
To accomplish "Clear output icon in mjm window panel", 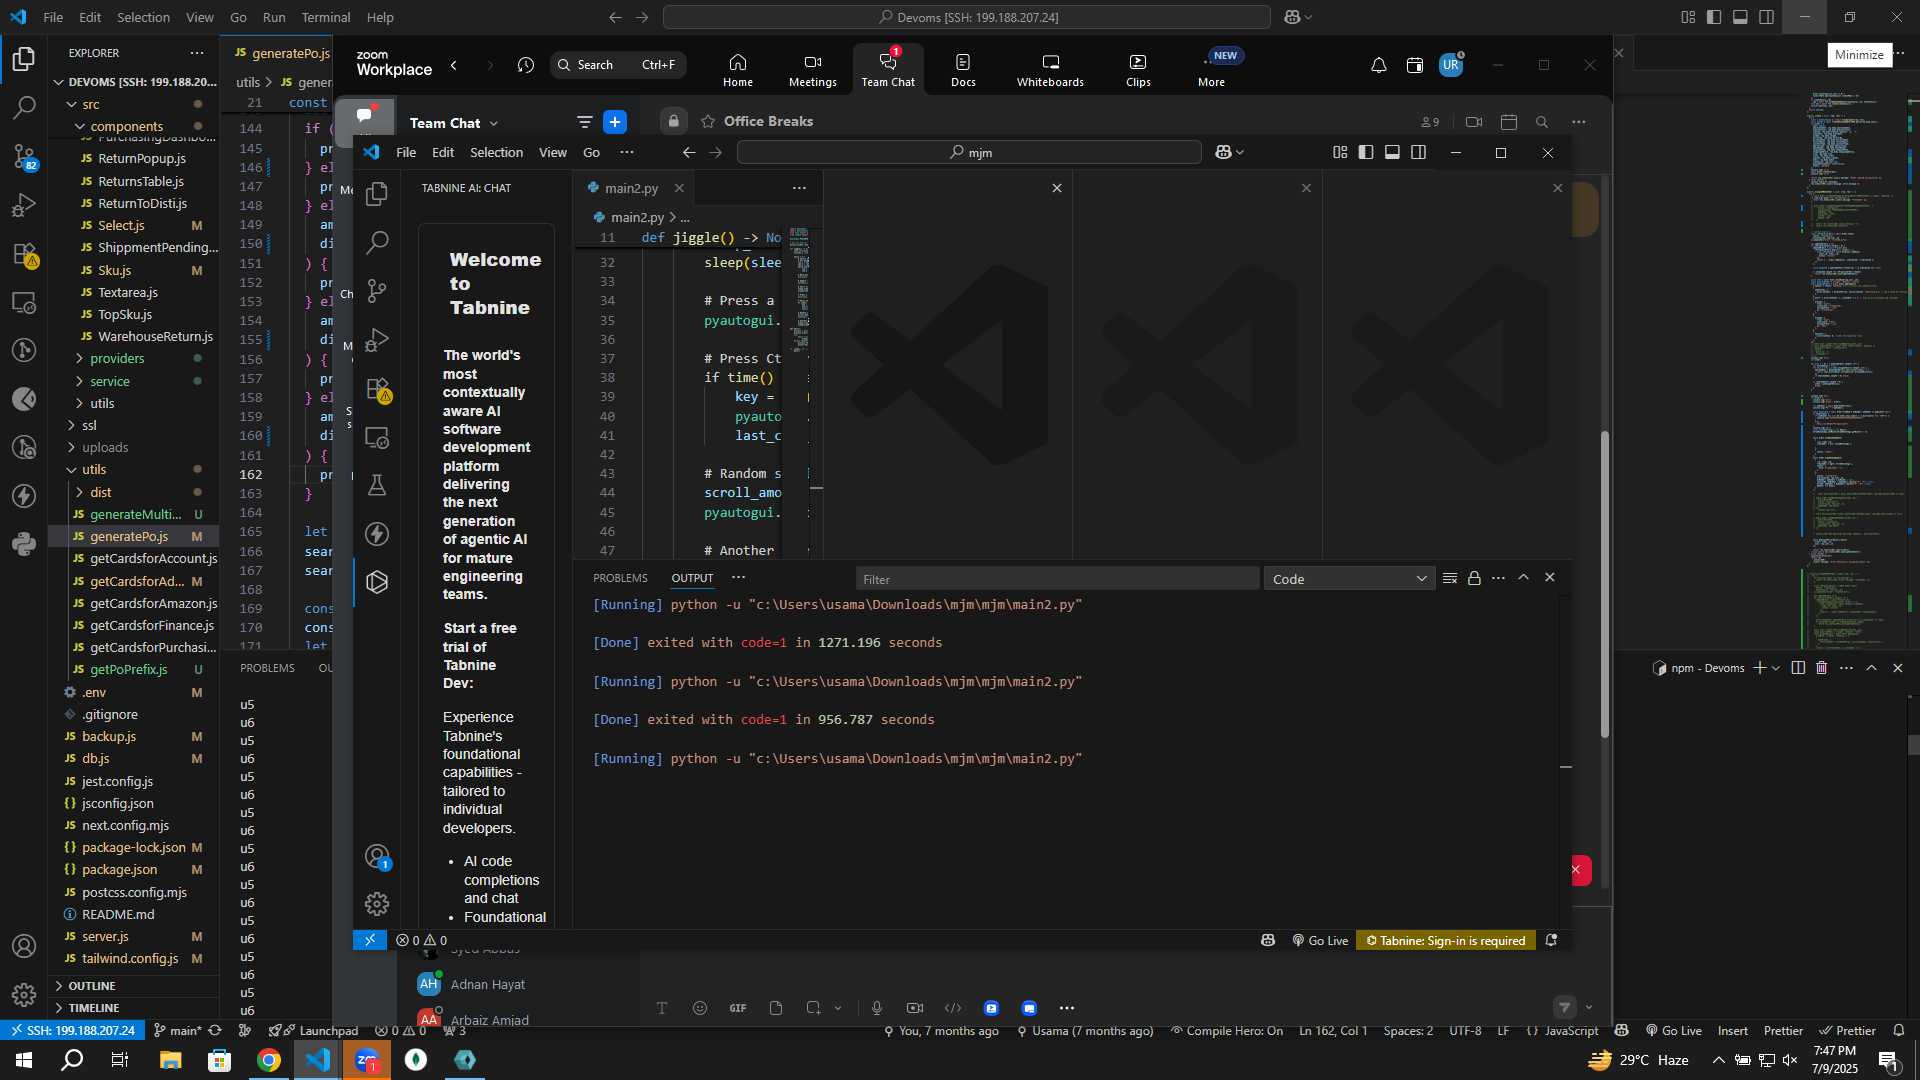I will point(1450,578).
